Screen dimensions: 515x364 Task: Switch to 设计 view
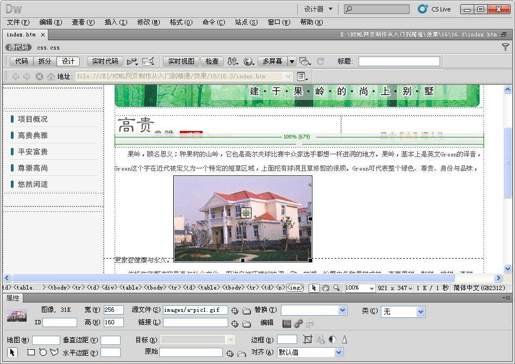(x=68, y=61)
